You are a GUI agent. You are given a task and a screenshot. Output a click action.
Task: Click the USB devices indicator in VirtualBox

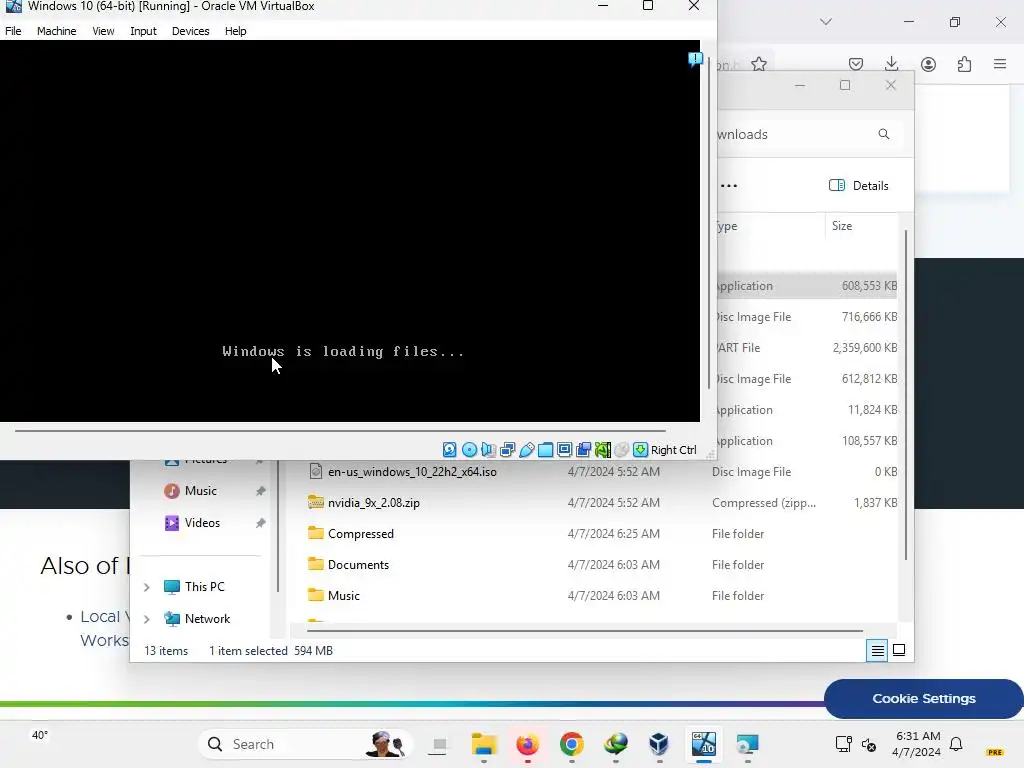click(526, 449)
